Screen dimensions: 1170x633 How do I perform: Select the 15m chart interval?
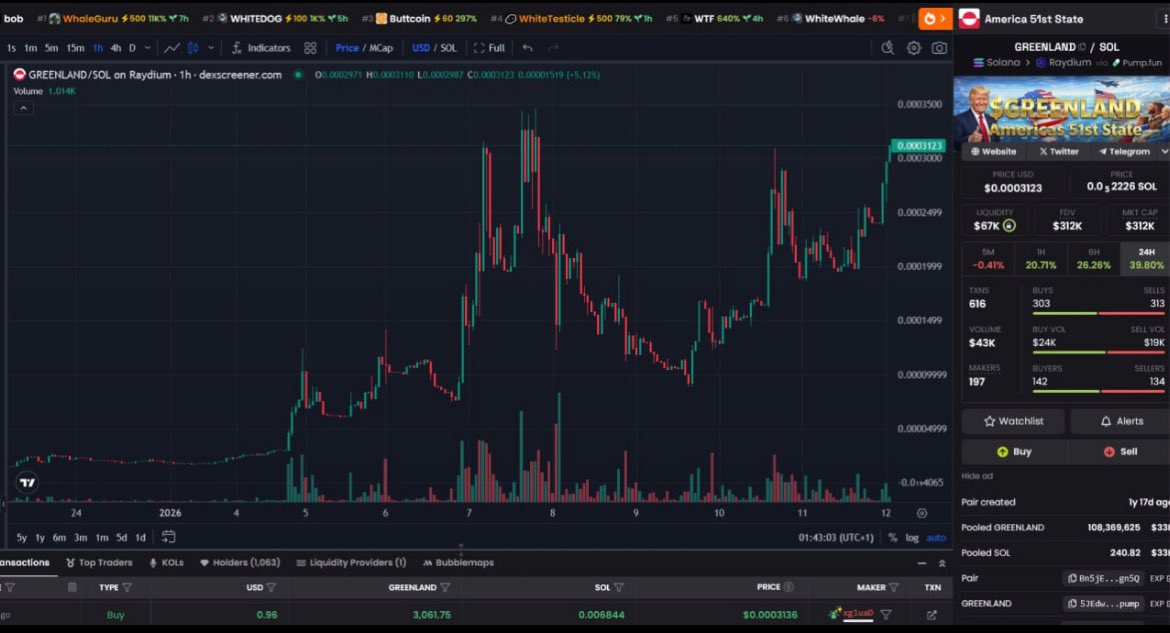(75, 48)
